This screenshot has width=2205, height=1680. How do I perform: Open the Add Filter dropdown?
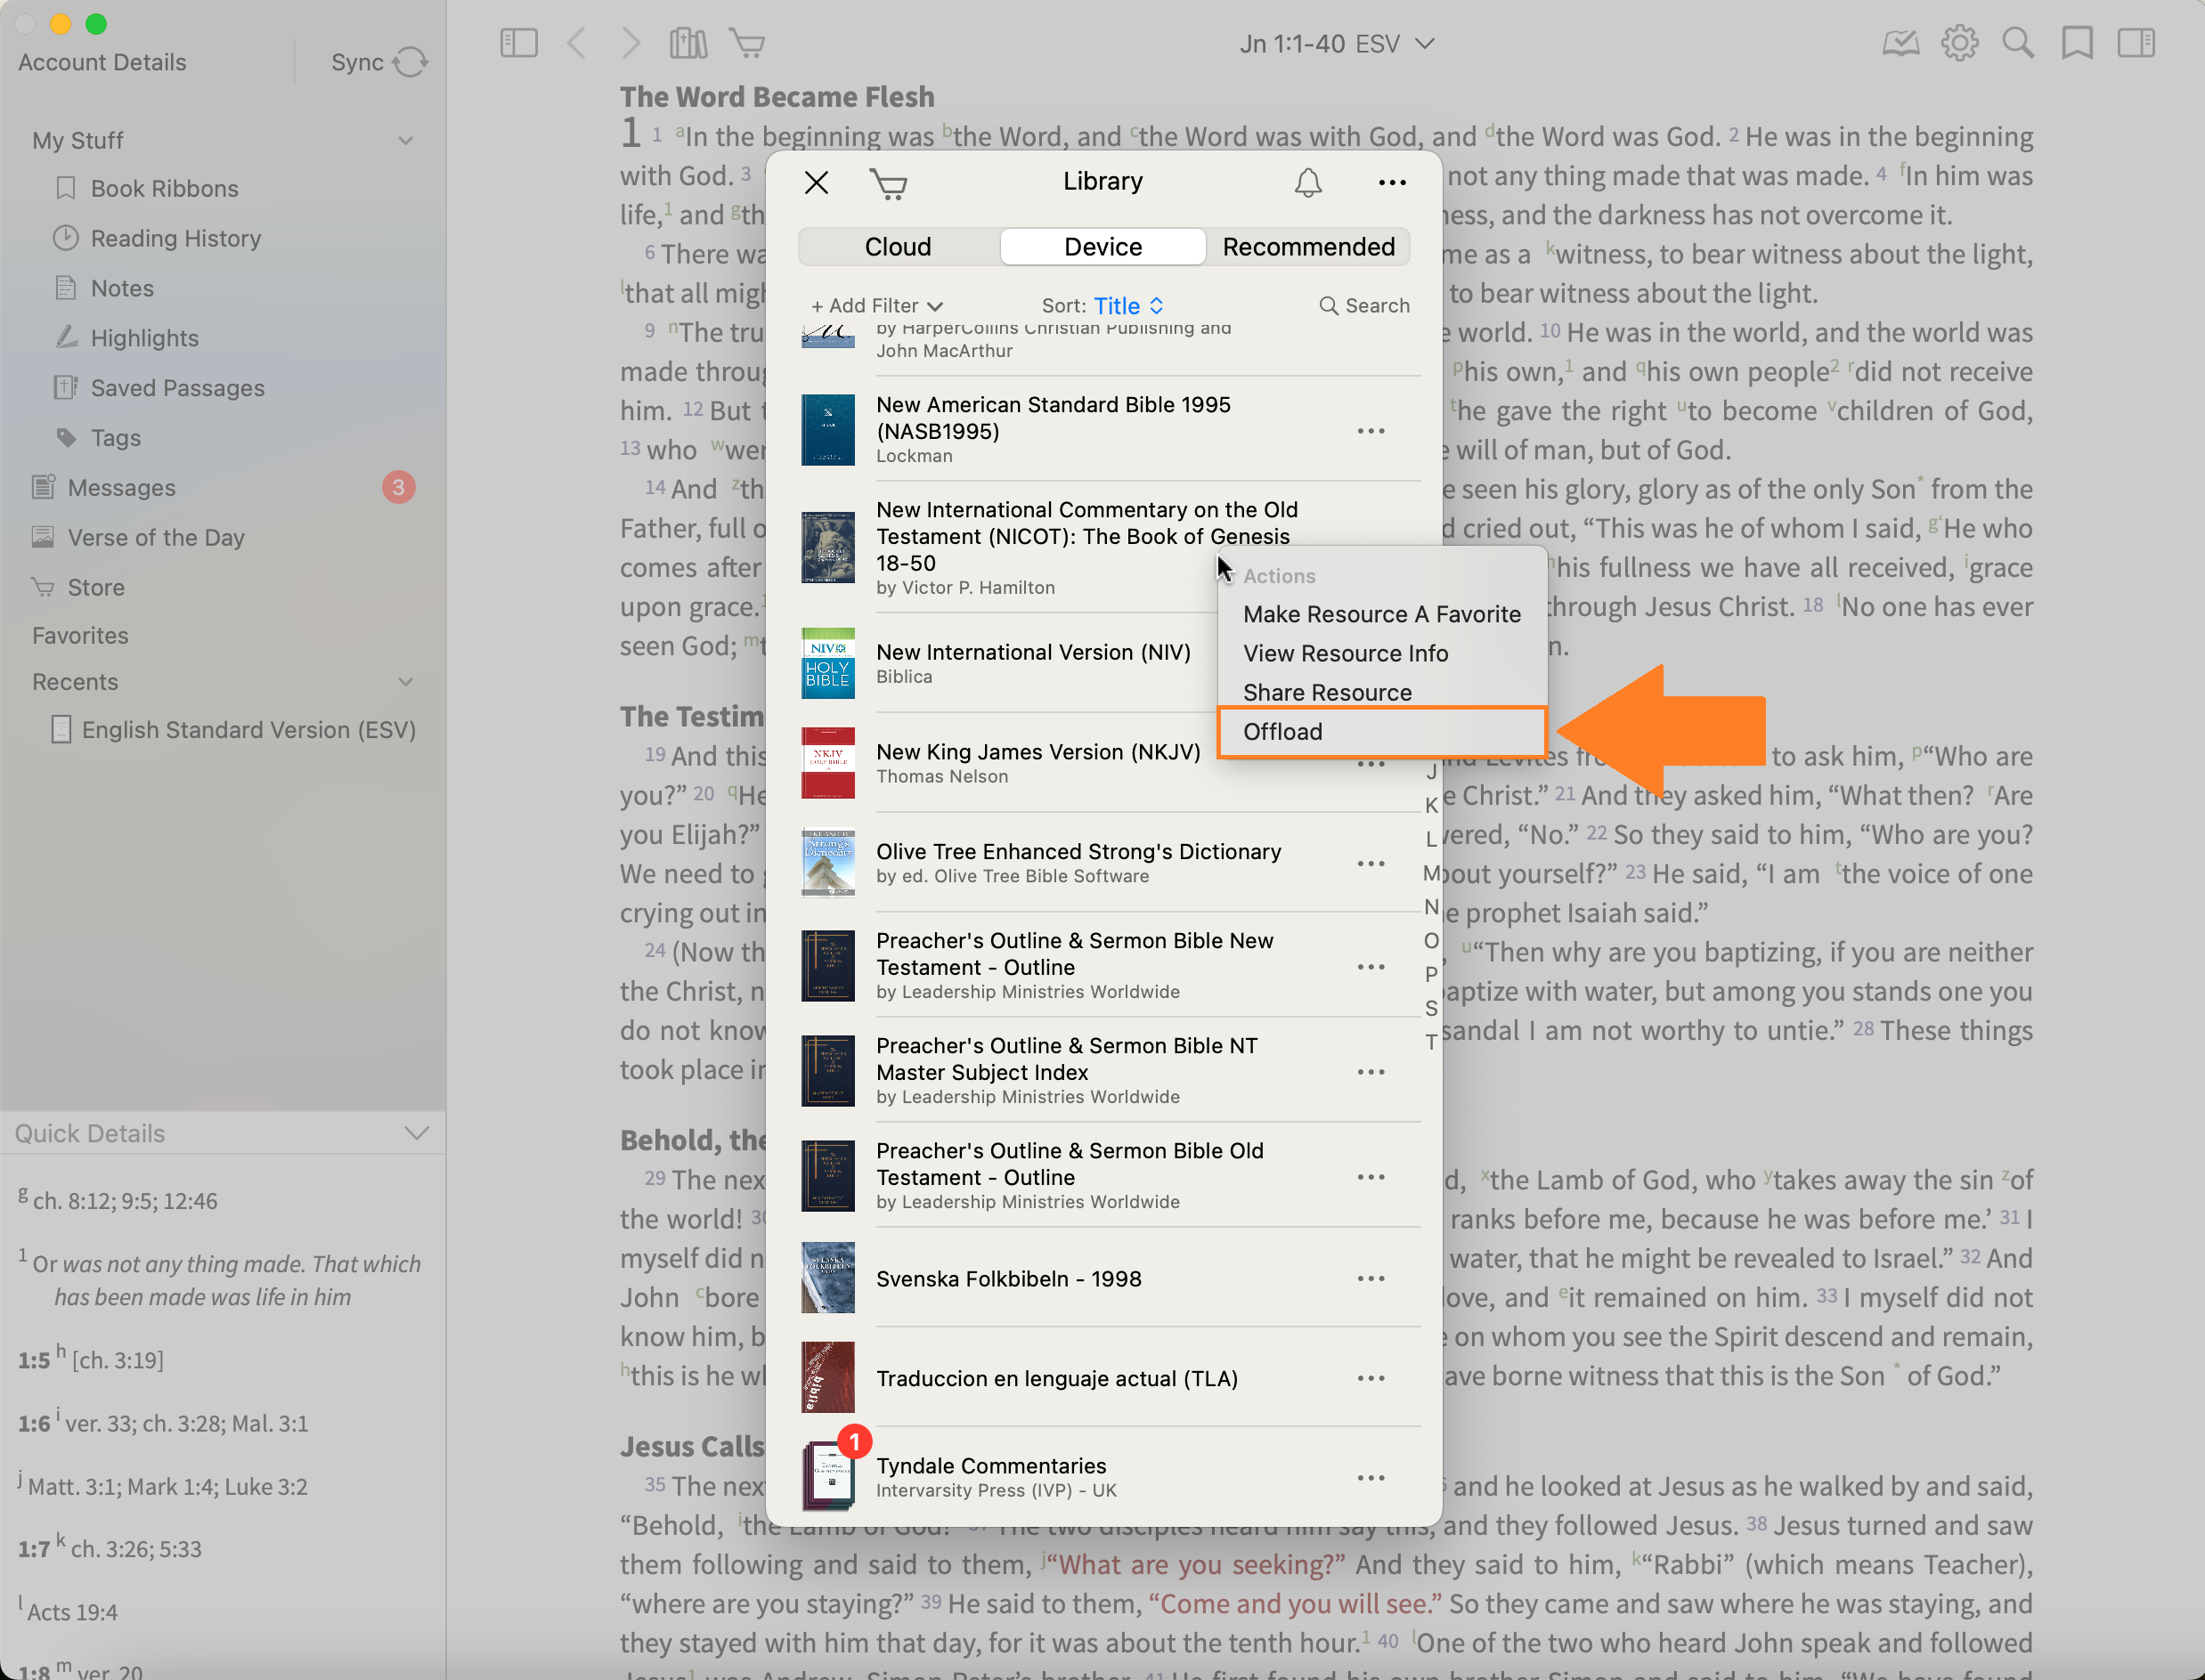pos(876,306)
